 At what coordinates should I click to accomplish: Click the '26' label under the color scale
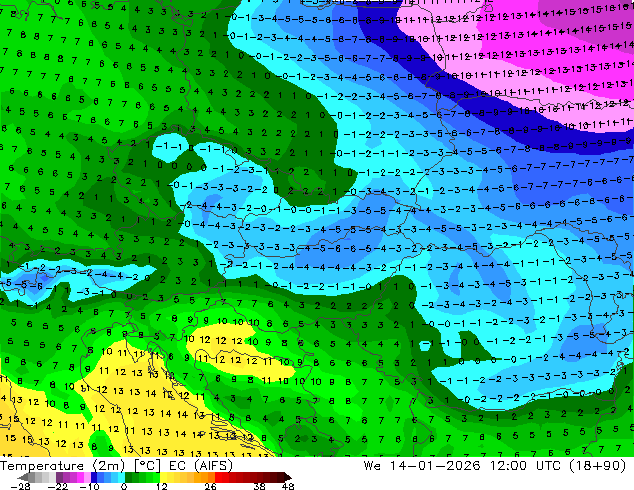210,486
